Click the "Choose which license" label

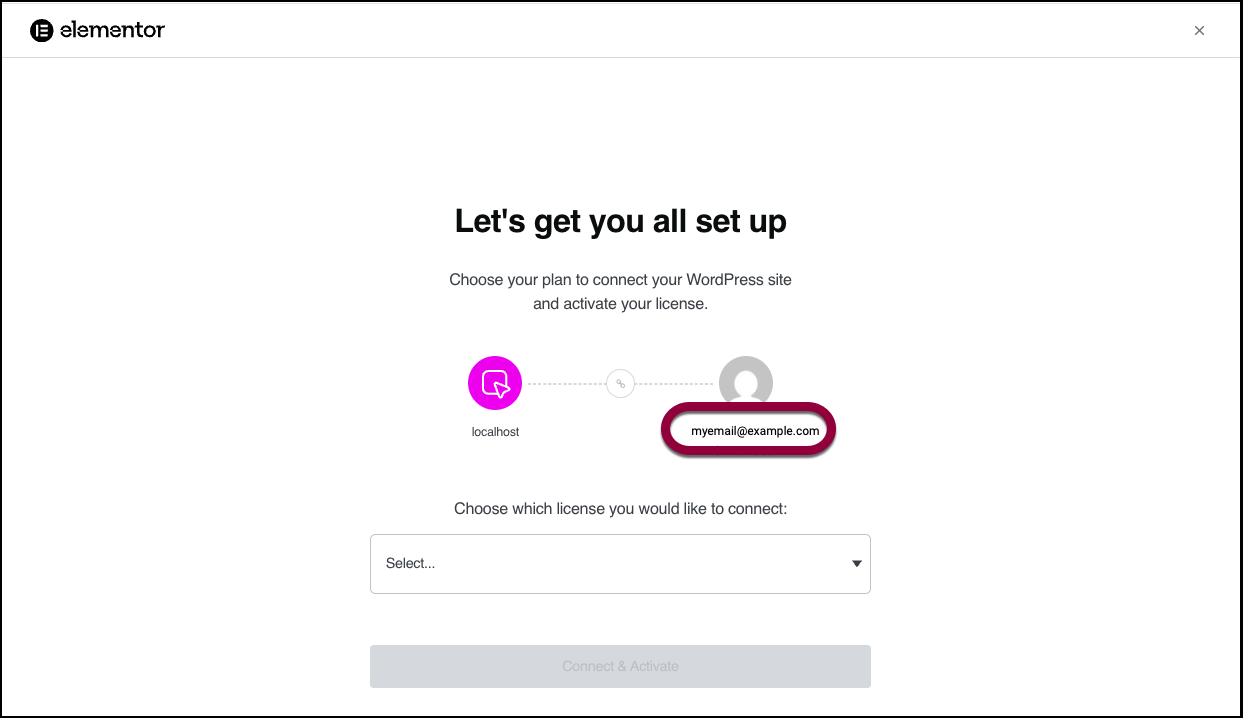[620, 509]
